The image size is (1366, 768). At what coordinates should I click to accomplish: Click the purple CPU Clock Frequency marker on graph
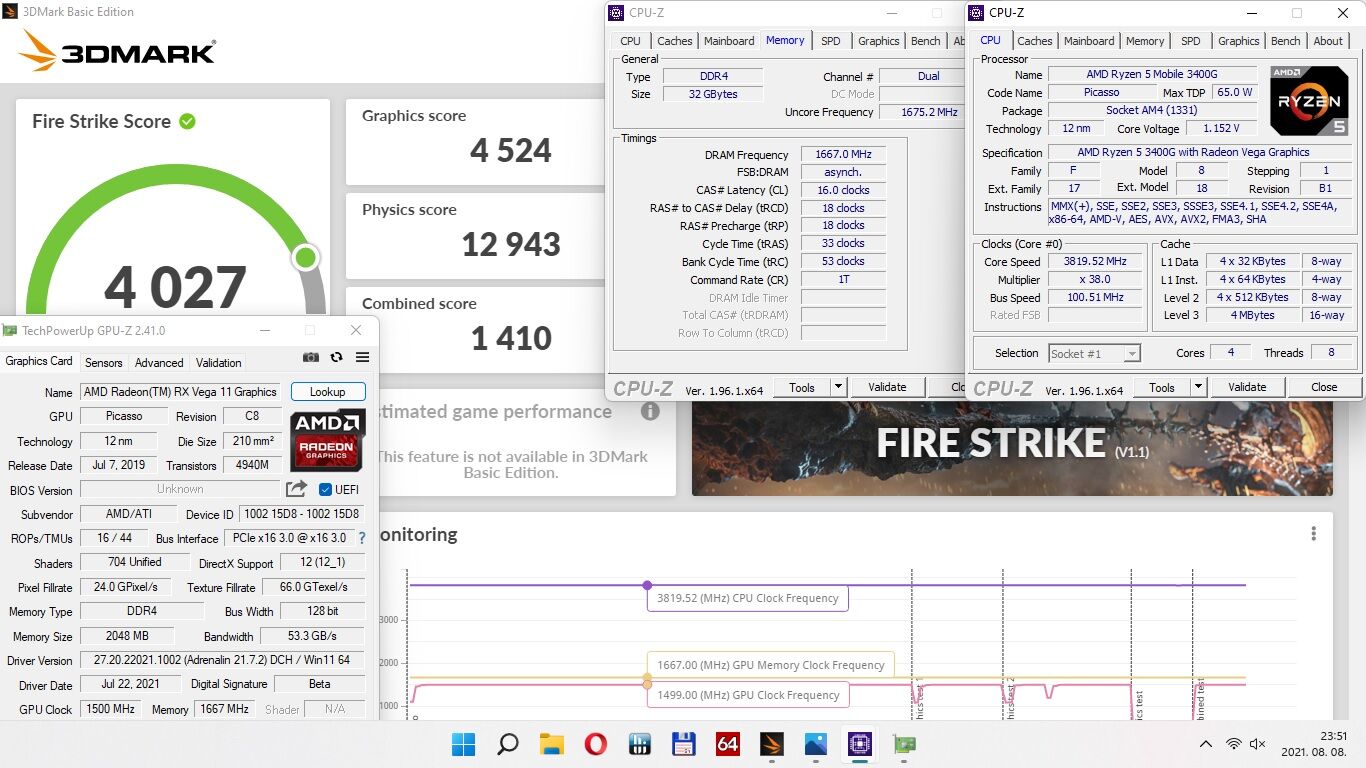(647, 585)
